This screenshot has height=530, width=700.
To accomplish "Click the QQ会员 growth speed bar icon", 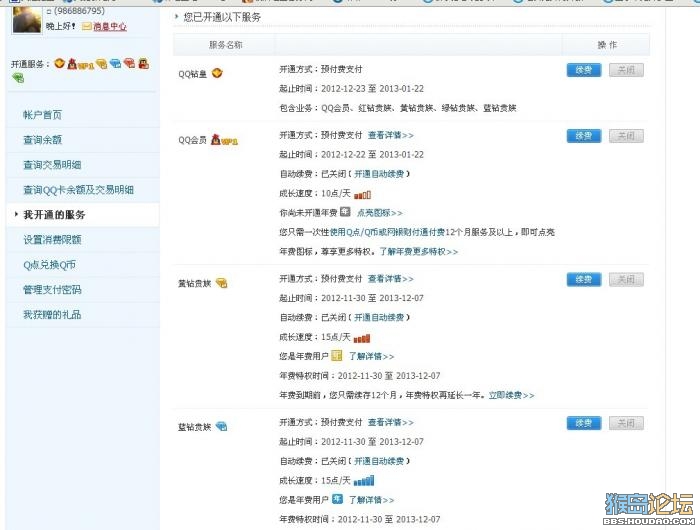I will (362, 194).
